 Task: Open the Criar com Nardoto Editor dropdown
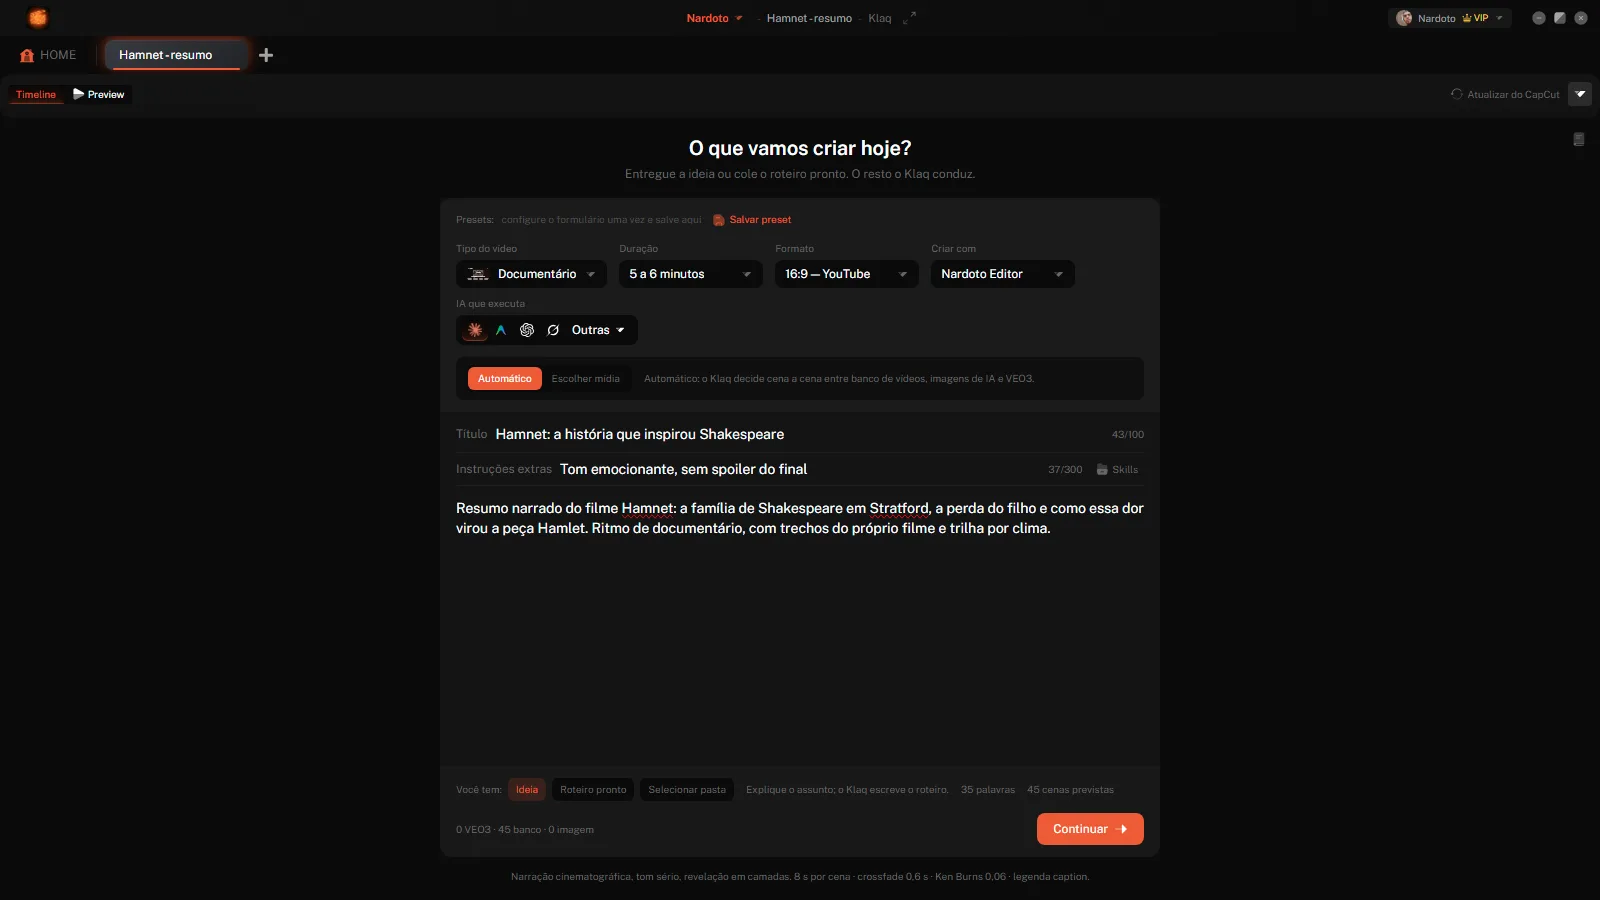[x=1002, y=274]
